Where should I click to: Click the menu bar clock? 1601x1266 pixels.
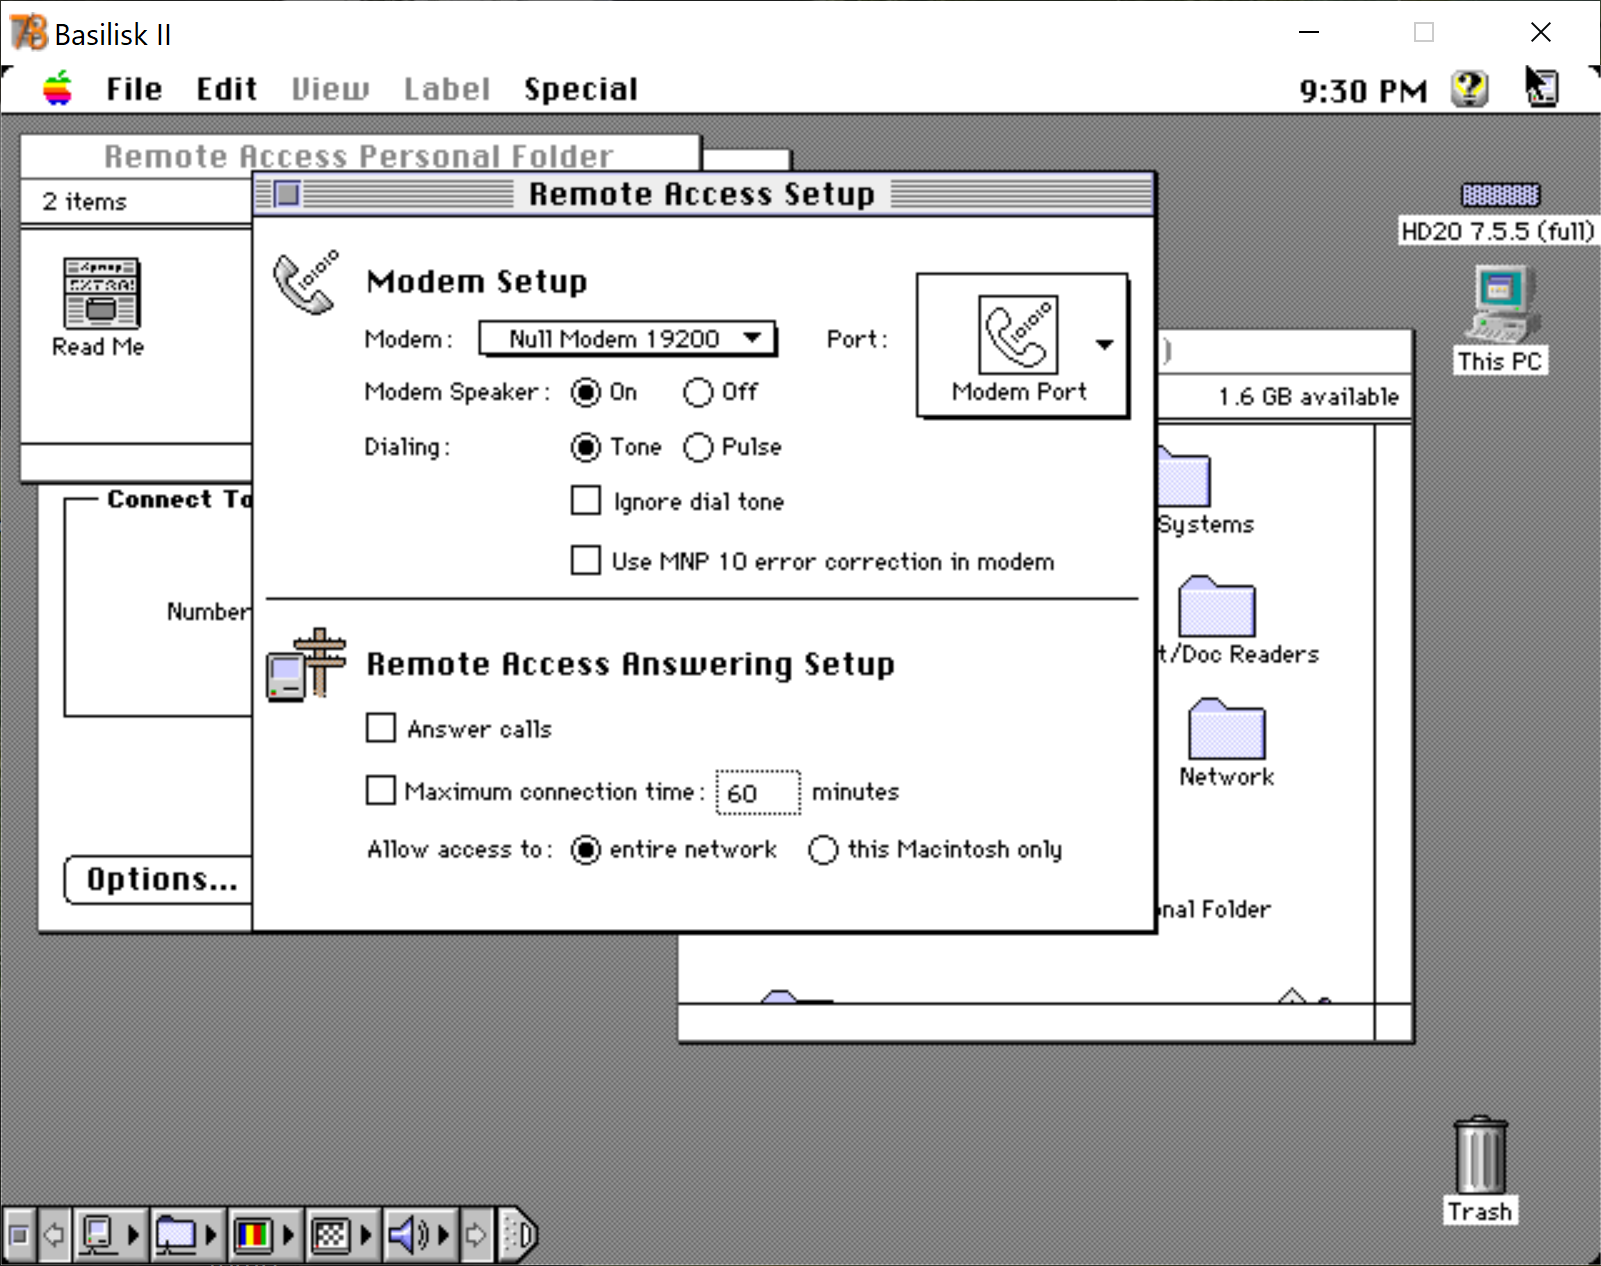1362,91
